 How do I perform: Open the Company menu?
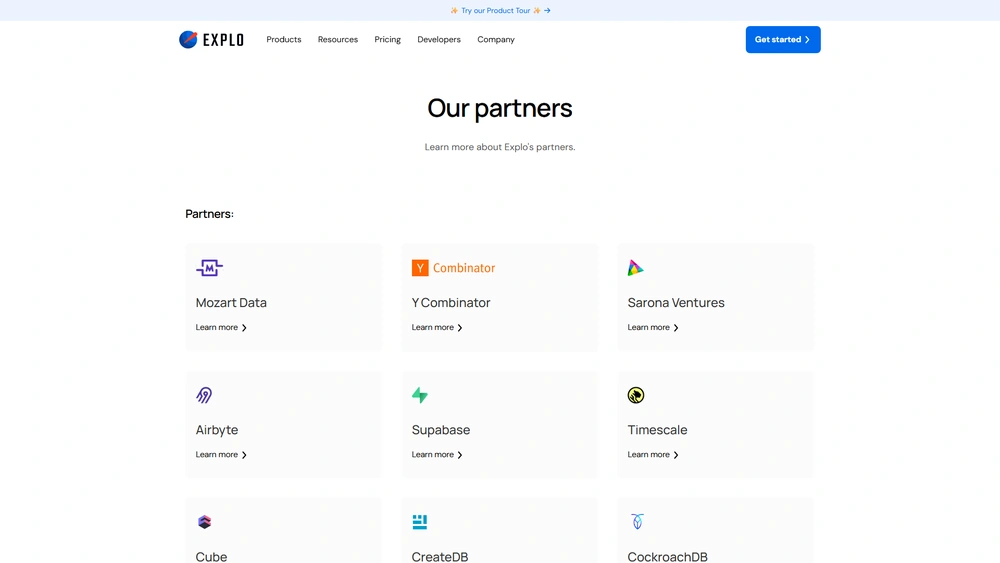[x=496, y=40]
